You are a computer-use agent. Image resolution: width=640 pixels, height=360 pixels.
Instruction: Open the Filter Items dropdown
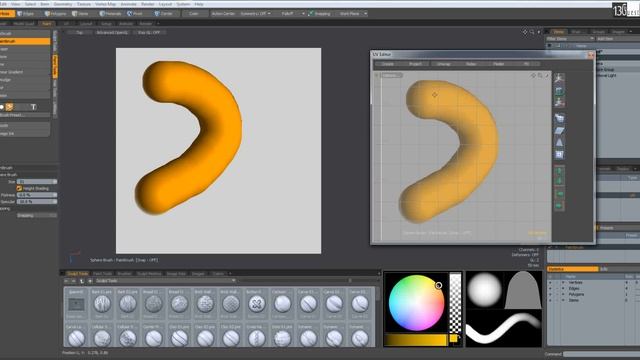coord(570,39)
